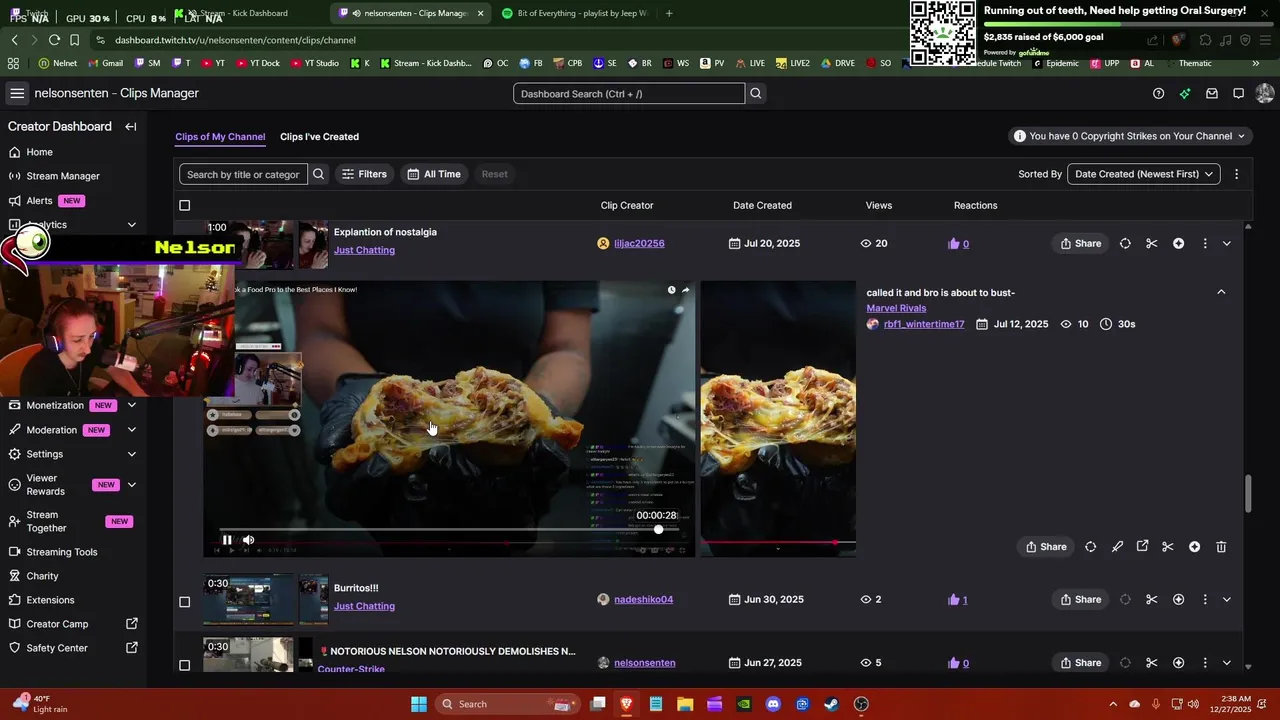
Task: Click the green sparkle icon in header
Action: point(1185,93)
